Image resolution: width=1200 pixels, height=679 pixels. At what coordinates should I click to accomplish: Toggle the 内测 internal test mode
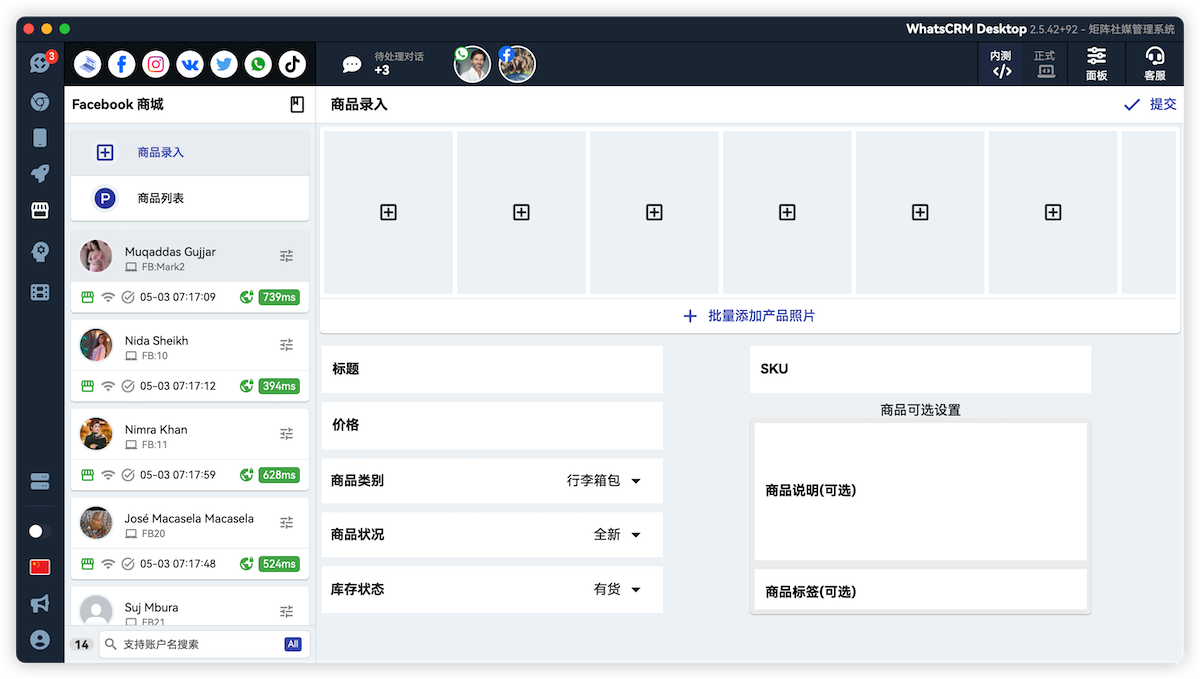point(1000,62)
